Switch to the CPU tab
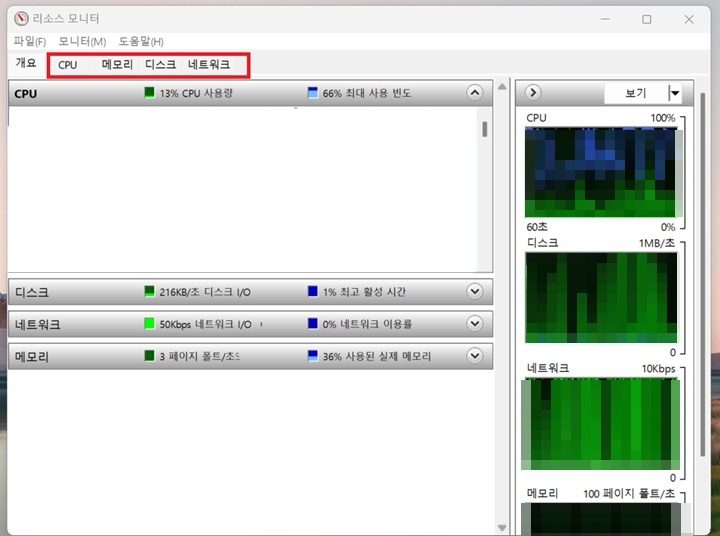The width and height of the screenshot is (720, 536). (x=68, y=65)
